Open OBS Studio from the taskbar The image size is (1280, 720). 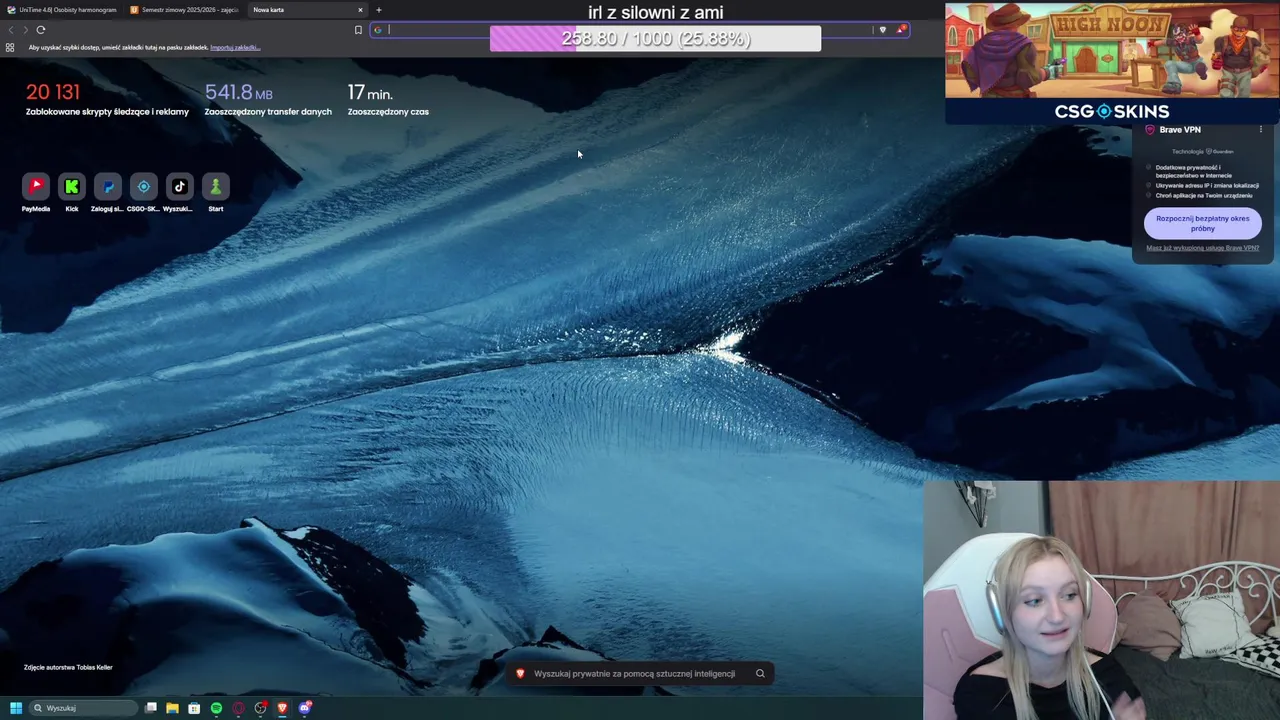[260, 708]
